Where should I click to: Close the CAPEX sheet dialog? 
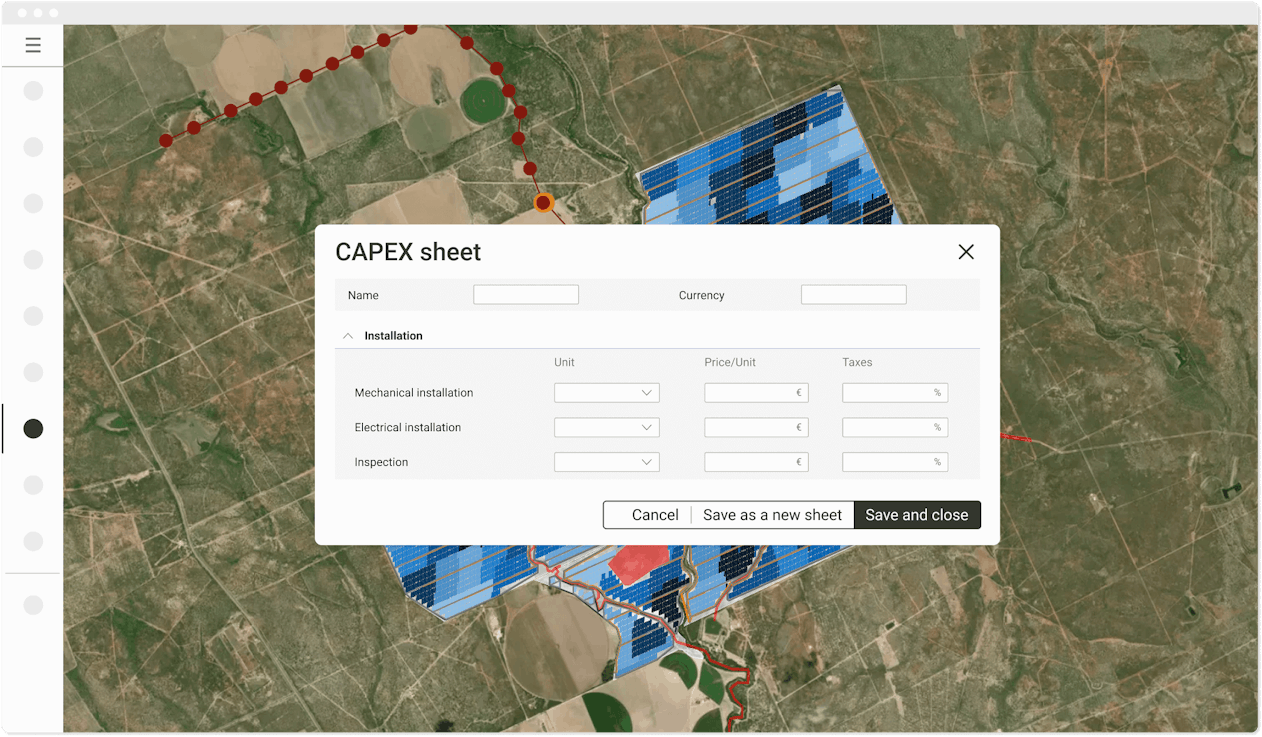point(965,252)
